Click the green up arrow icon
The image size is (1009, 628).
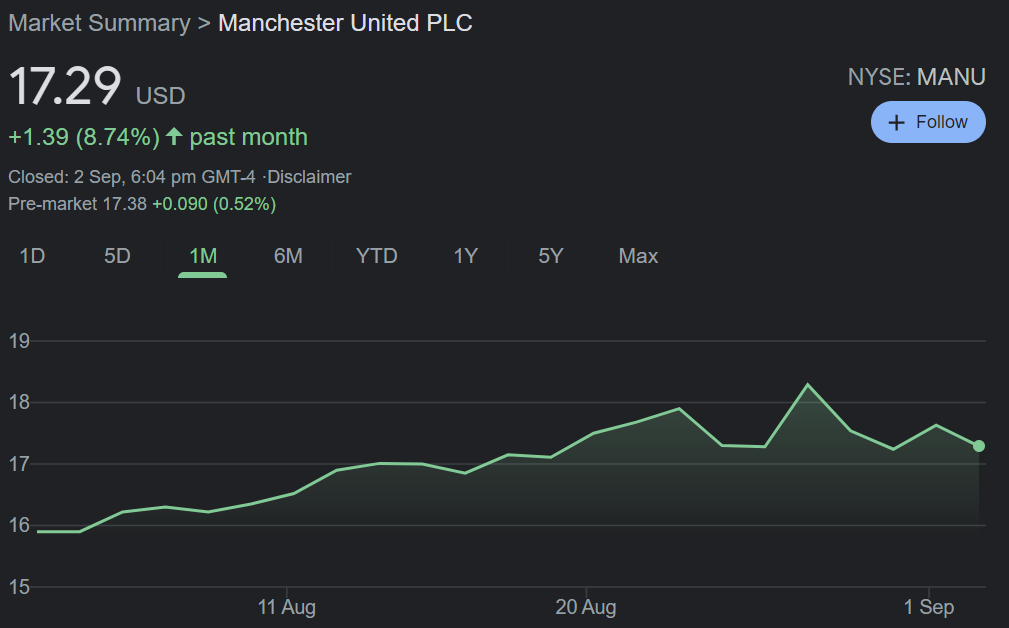[174, 136]
